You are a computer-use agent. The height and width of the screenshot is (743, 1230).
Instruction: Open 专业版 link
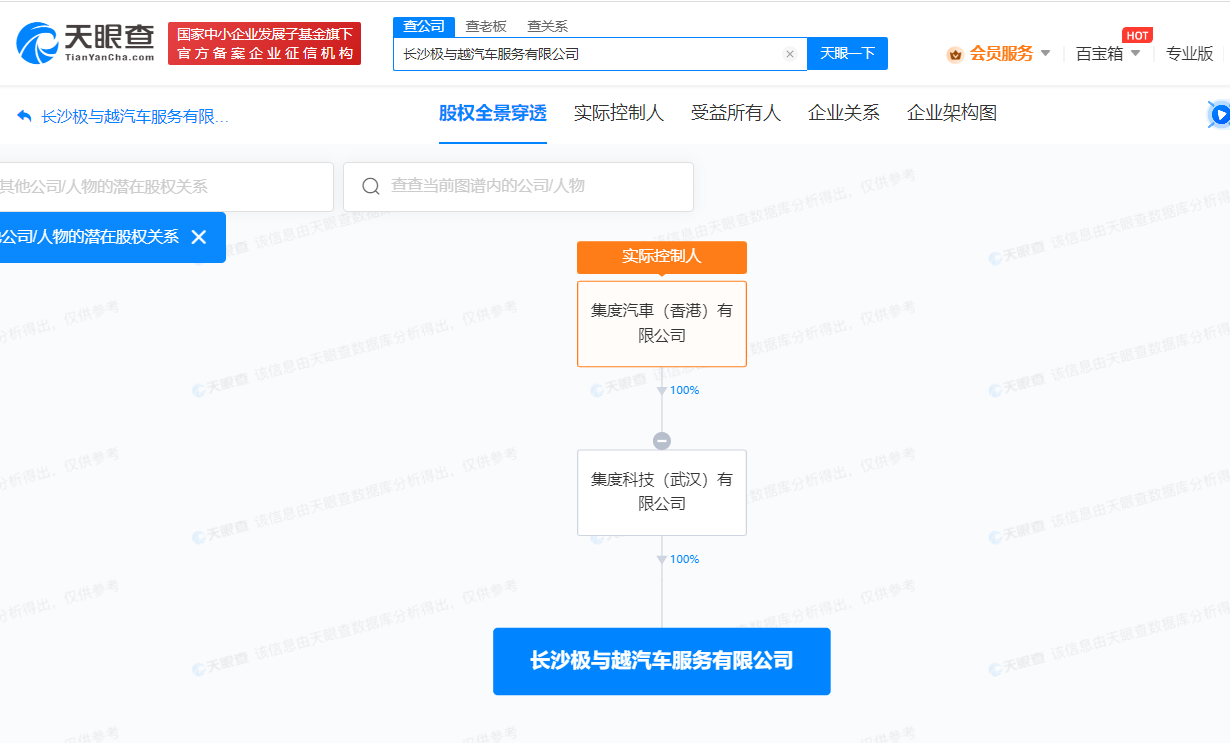(x=1190, y=54)
